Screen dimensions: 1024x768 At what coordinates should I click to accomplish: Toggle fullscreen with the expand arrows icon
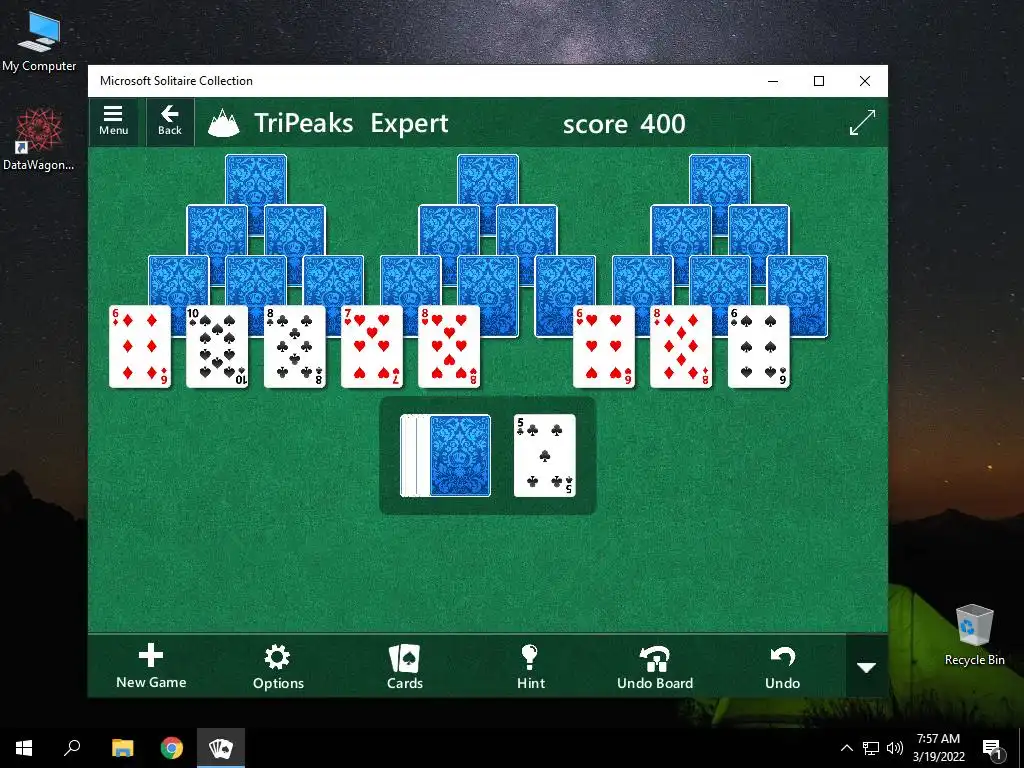click(x=862, y=123)
